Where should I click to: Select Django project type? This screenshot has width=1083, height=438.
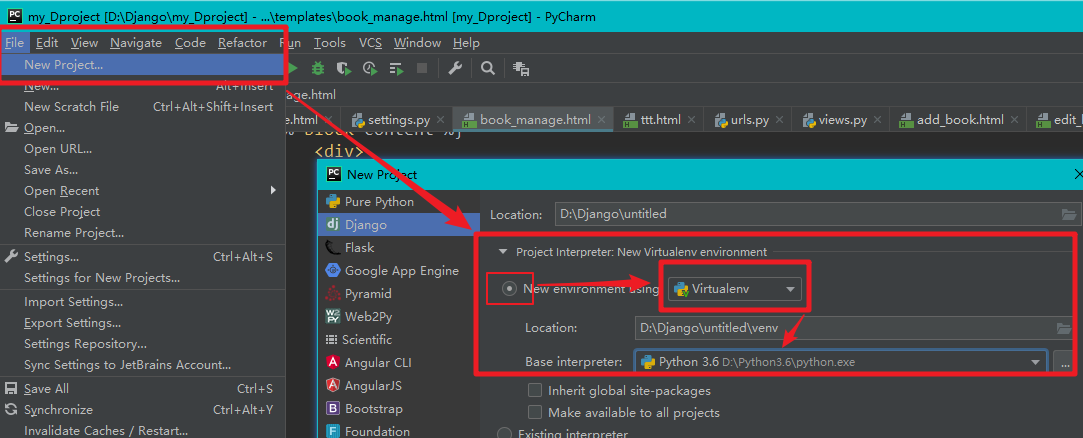click(365, 225)
